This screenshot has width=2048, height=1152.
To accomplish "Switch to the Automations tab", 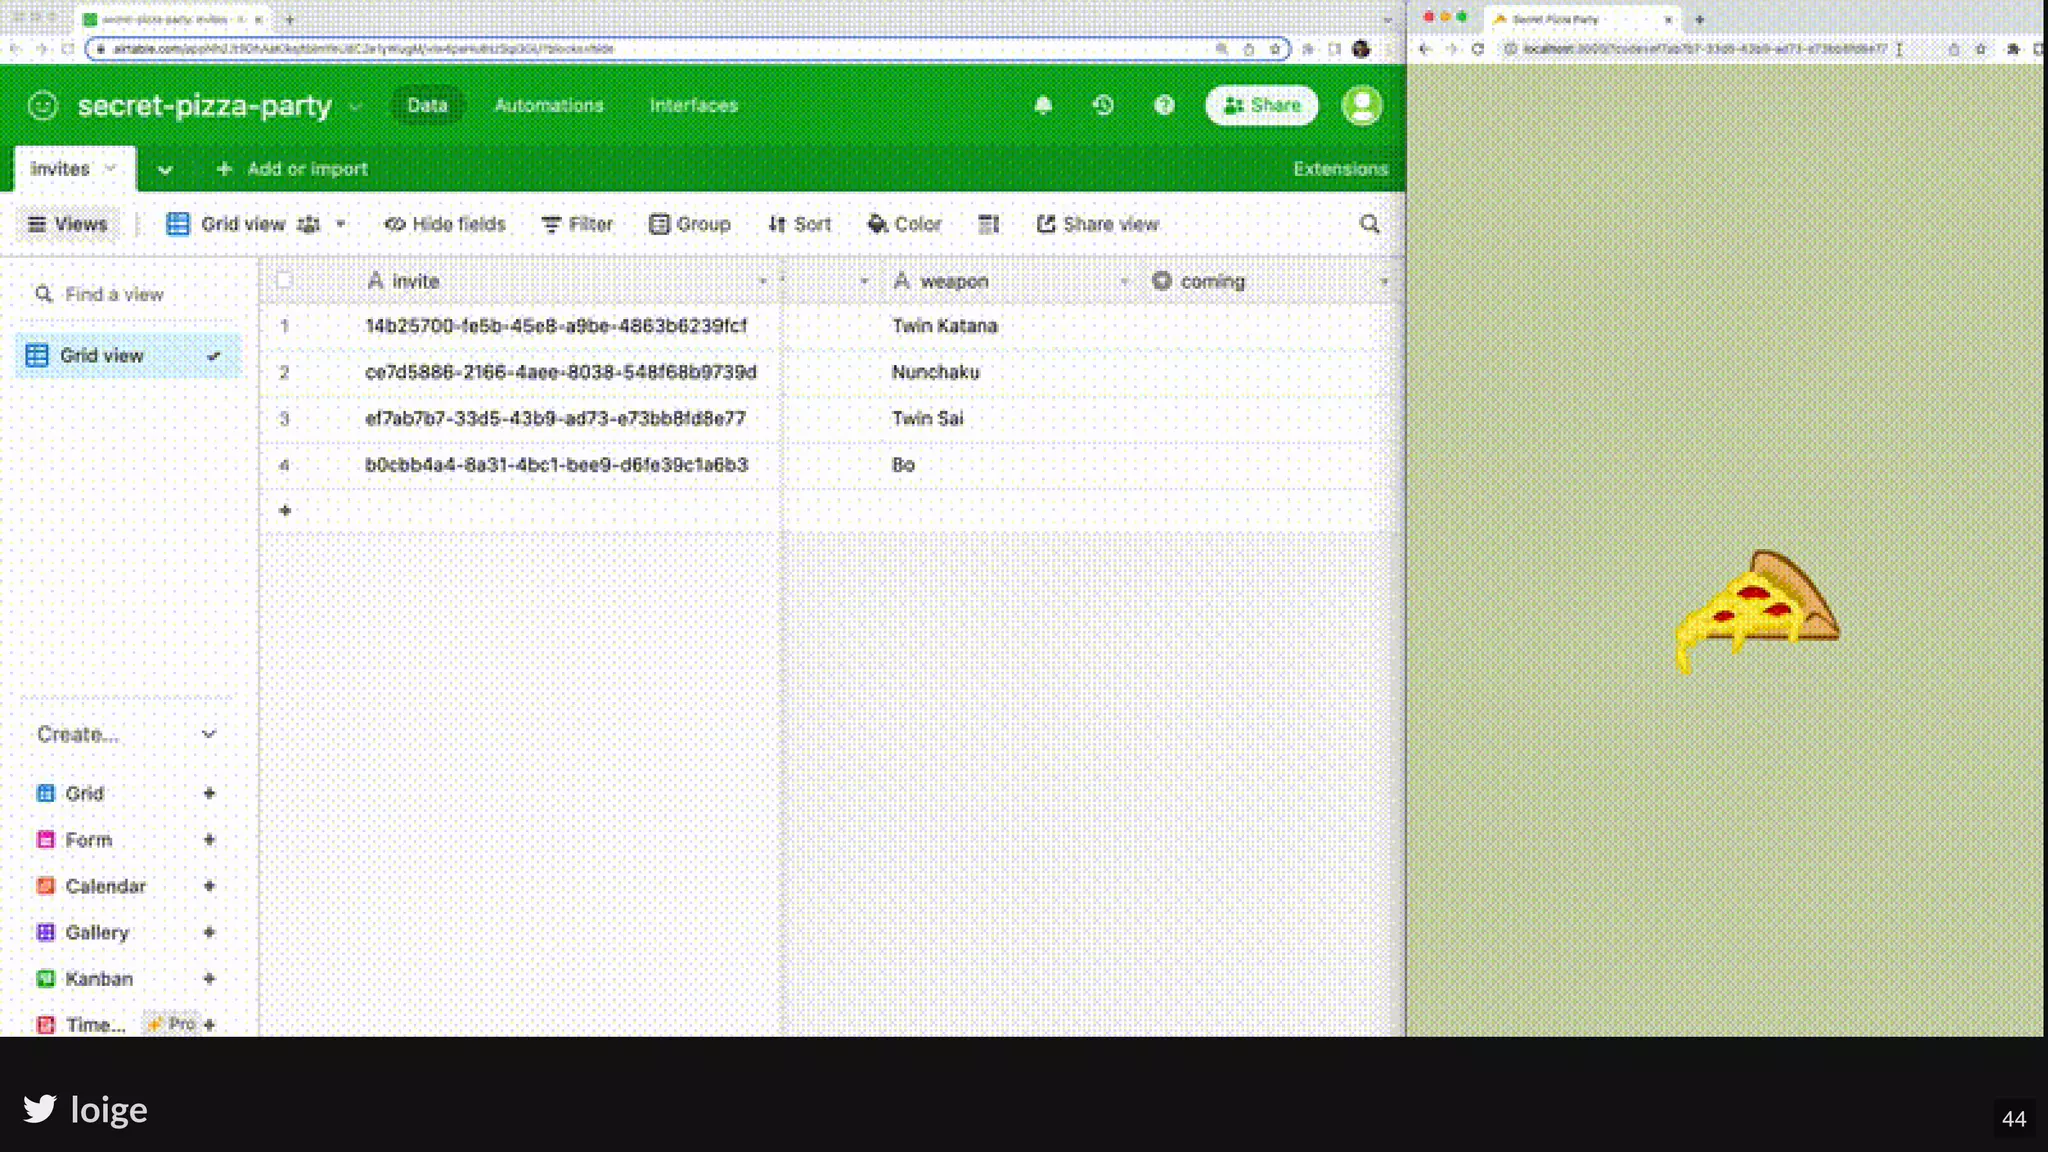I will 548,105.
